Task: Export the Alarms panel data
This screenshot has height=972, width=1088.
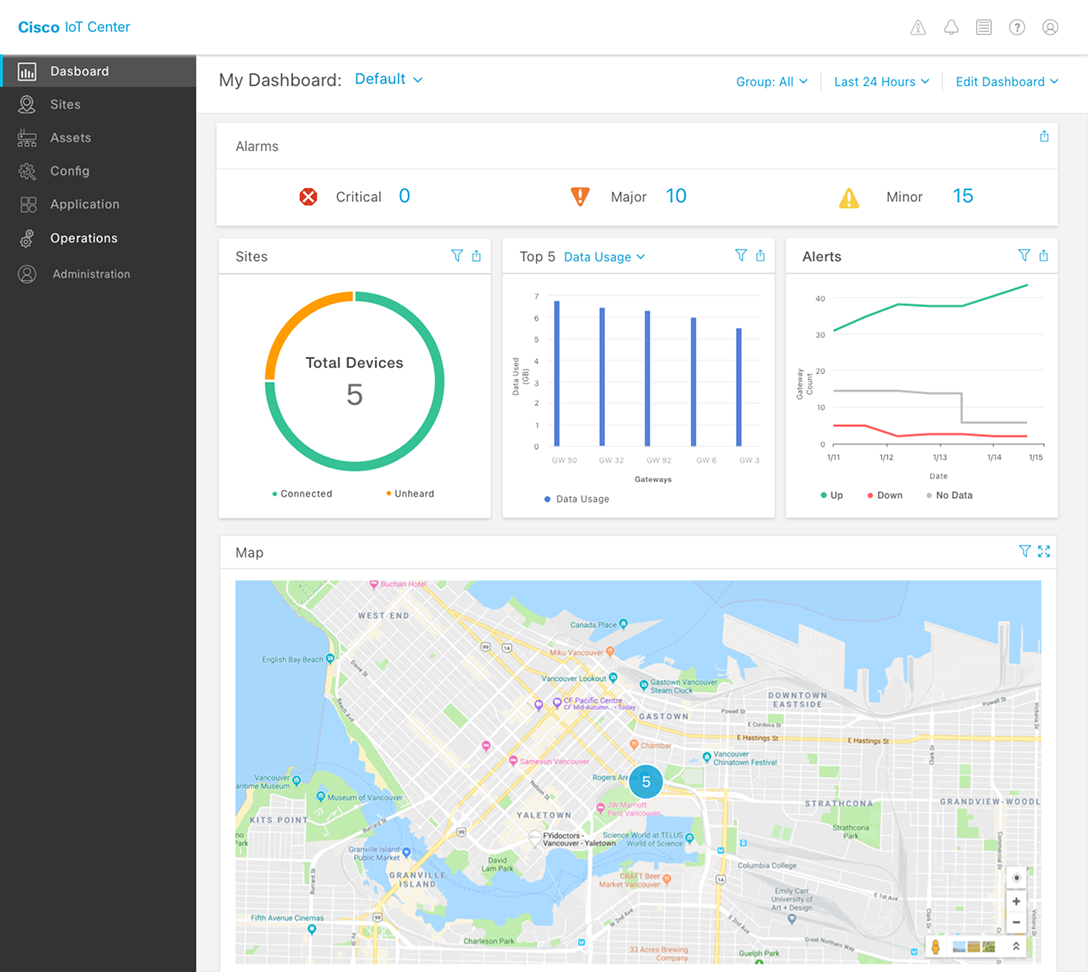Action: 1044,136
